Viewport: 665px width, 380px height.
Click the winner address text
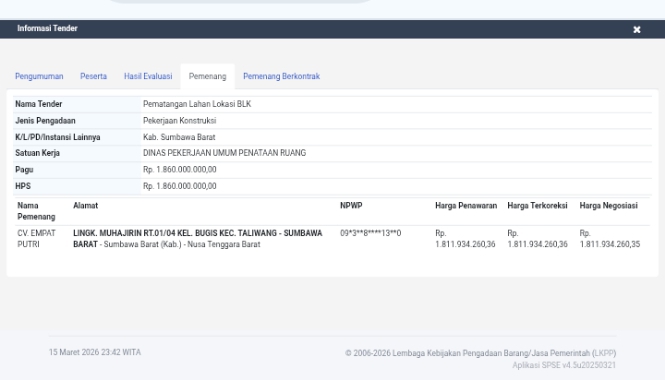pyautogui.click(x=198, y=238)
